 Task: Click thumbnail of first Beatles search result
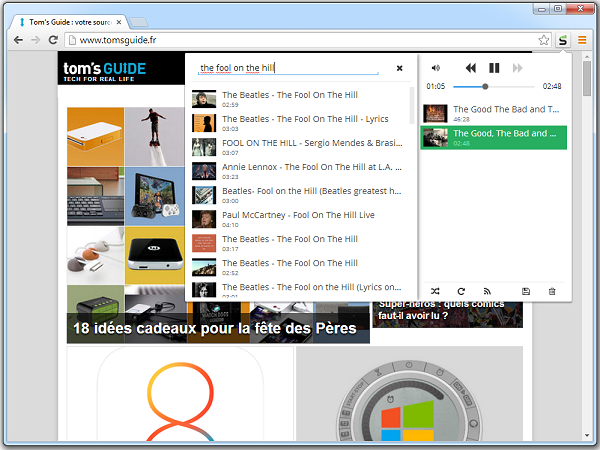(x=204, y=99)
